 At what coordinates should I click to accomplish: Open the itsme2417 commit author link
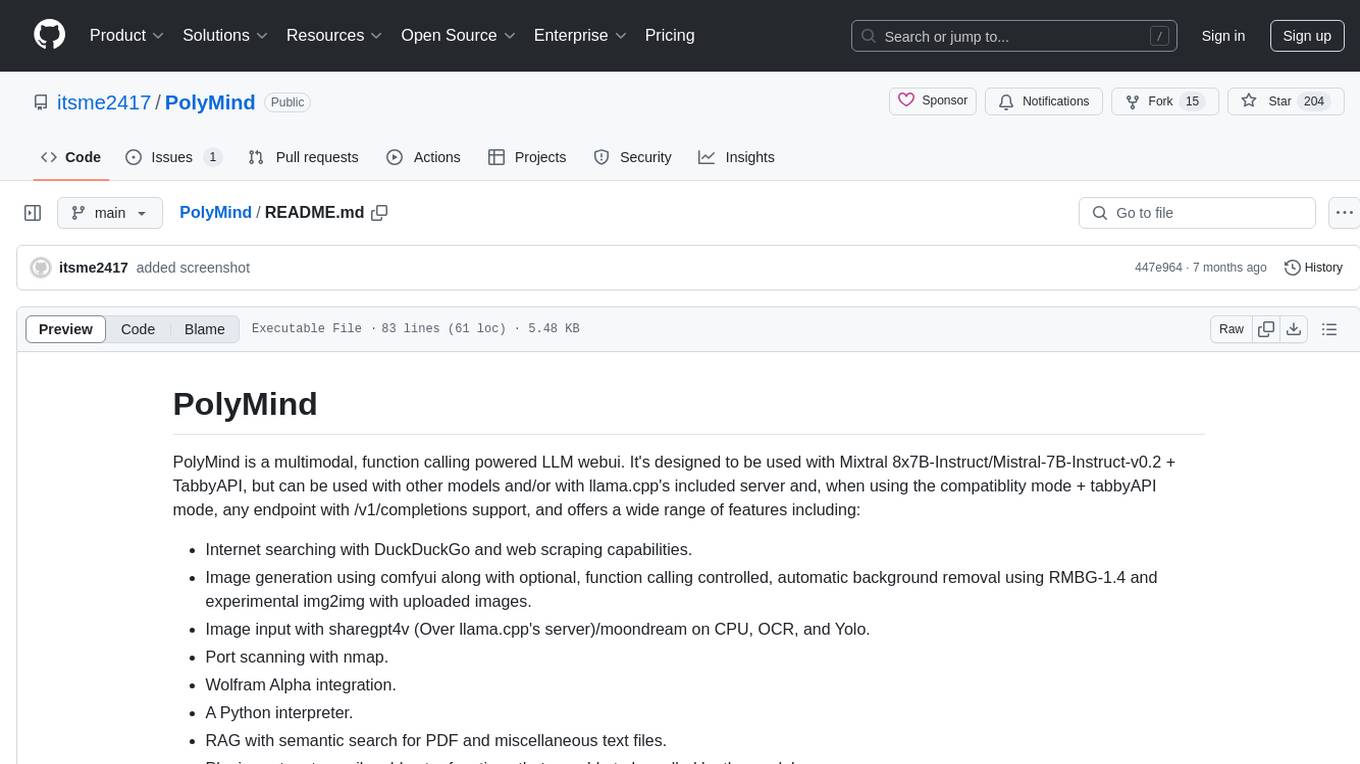point(94,268)
